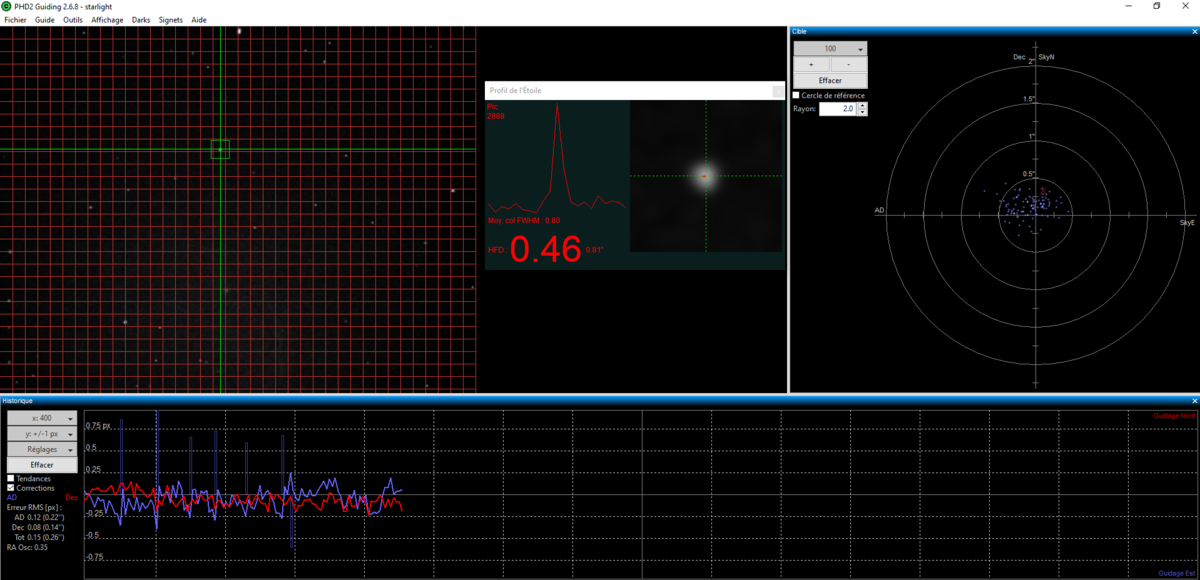Click the PHD2 app icon in title bar
This screenshot has height=580, width=1200.
click(8, 6)
